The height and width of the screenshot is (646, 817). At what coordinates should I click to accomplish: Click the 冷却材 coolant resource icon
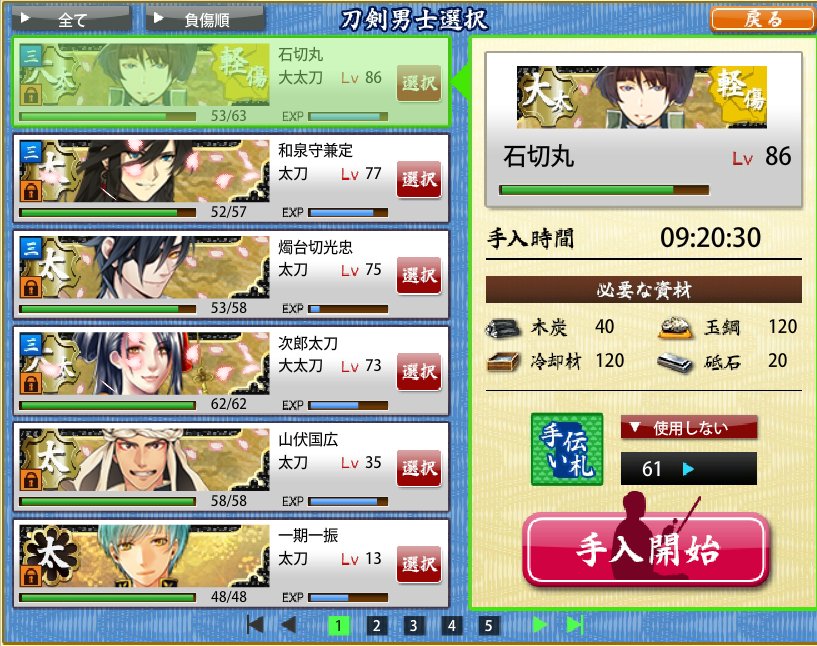[503, 362]
